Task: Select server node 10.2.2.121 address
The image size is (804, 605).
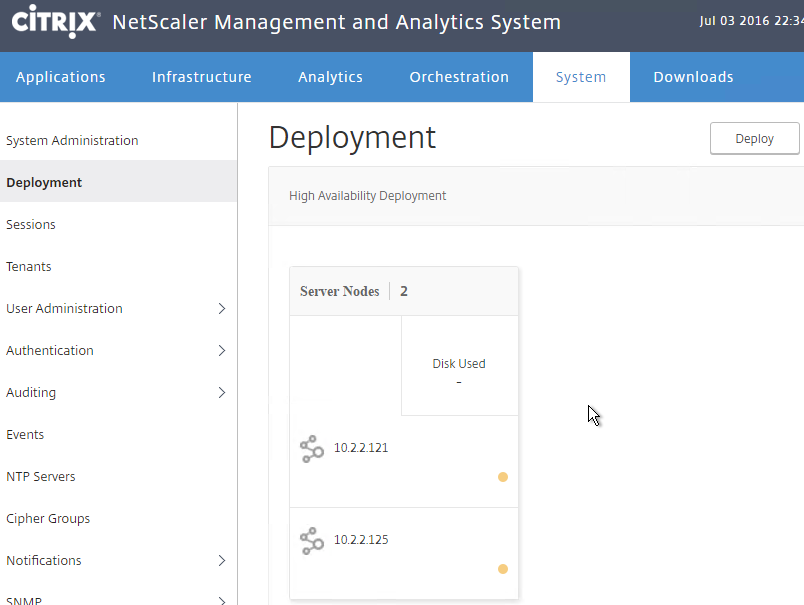Action: pos(361,448)
